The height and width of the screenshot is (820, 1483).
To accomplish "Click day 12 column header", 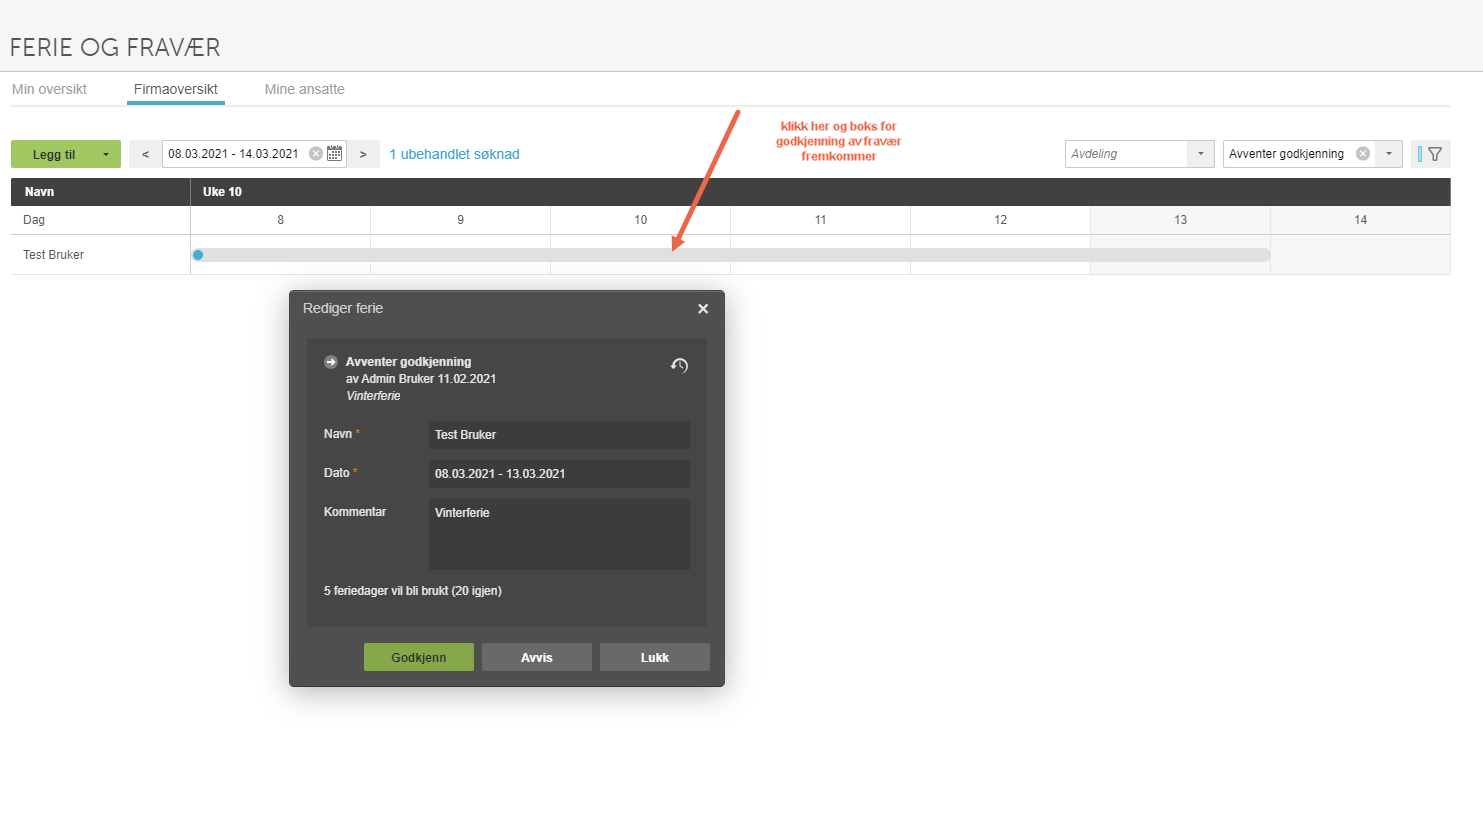I will [x=1001, y=220].
